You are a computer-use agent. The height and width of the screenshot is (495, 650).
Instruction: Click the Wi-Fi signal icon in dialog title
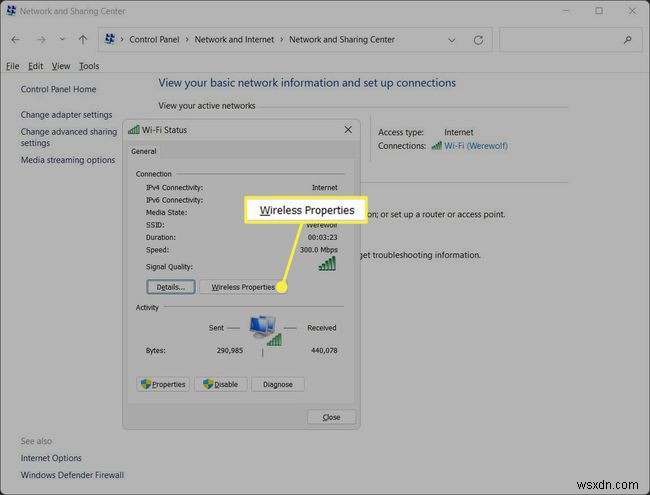pos(134,130)
